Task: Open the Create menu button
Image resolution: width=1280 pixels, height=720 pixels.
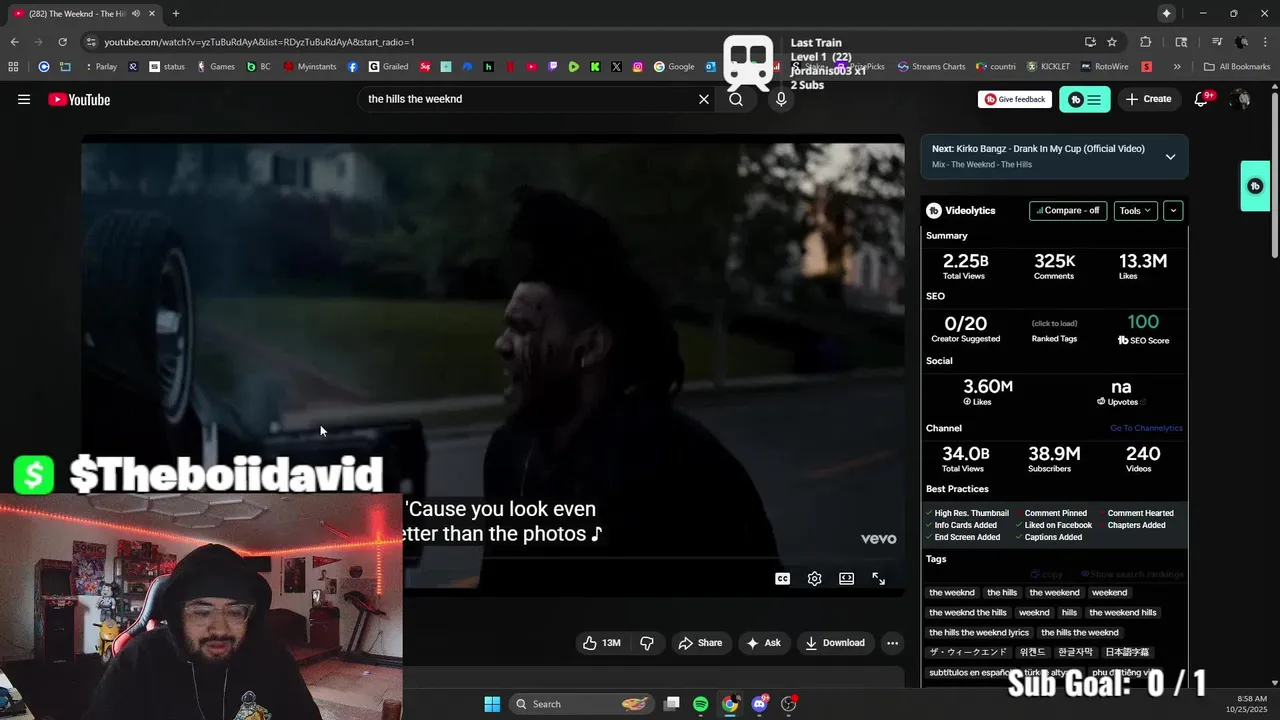Action: pos(1148,99)
